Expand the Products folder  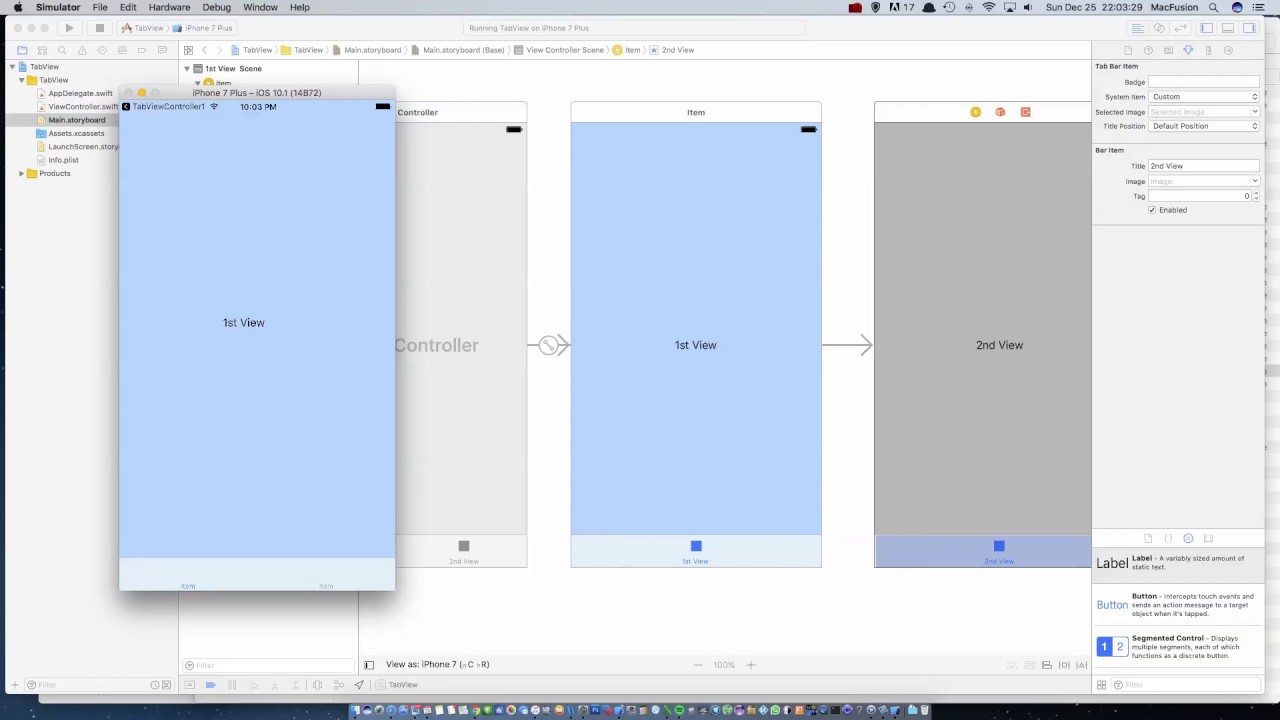tap(21, 174)
